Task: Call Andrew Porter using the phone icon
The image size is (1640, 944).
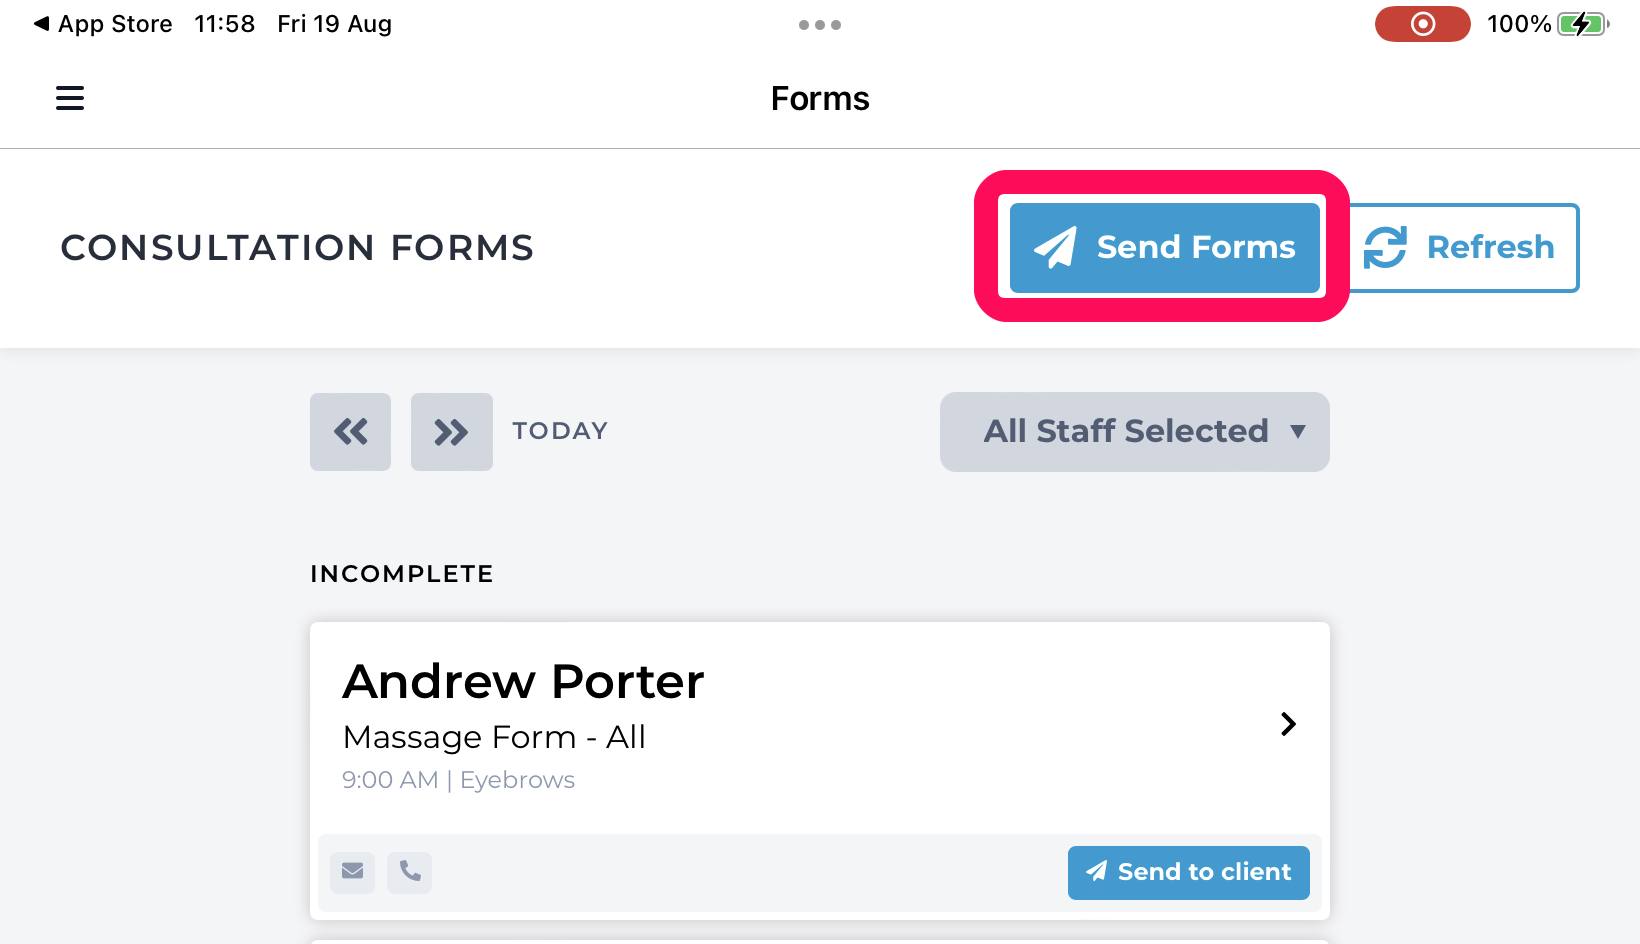Action: [410, 872]
